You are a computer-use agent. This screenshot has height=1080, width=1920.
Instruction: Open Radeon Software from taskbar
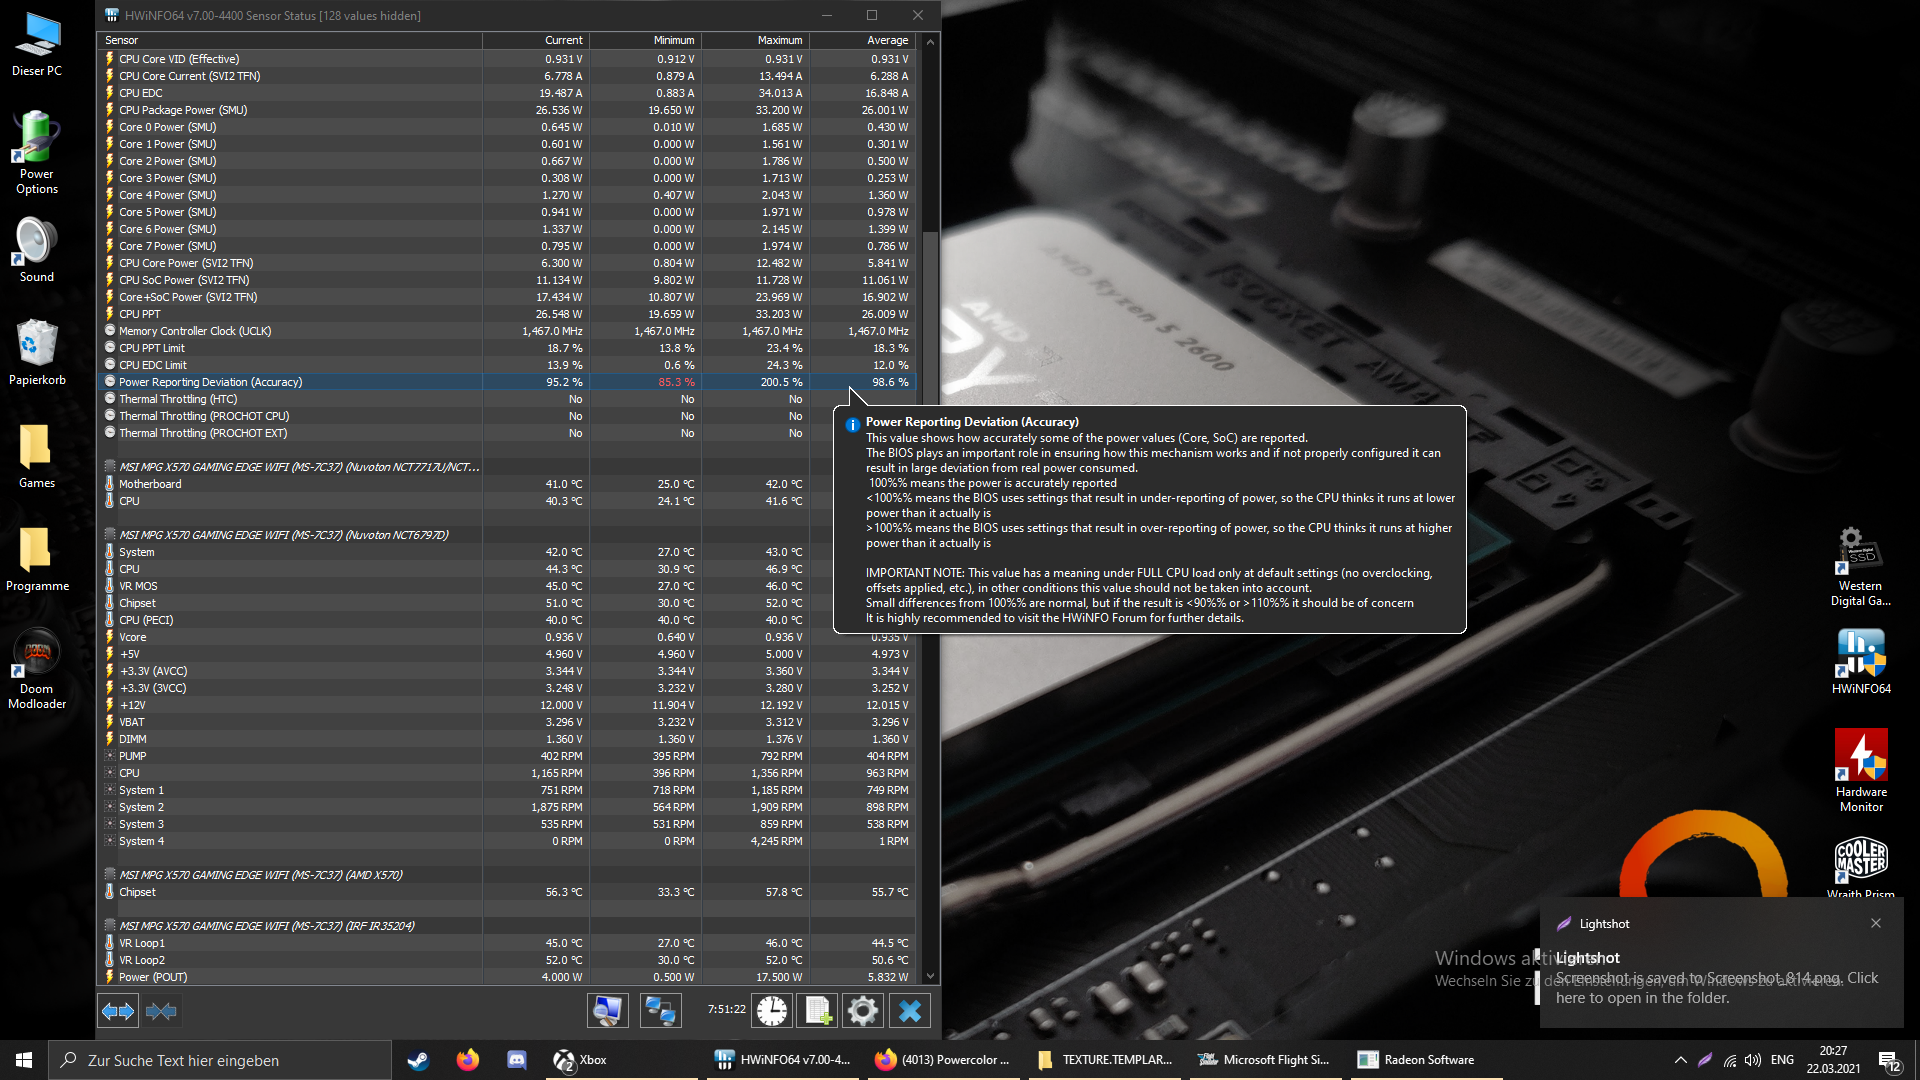[x=1415, y=1060]
